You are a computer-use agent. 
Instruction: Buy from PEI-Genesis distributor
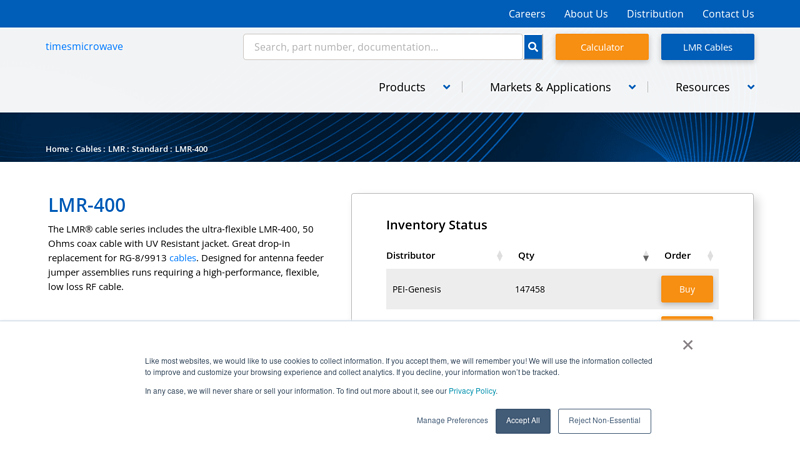click(686, 289)
